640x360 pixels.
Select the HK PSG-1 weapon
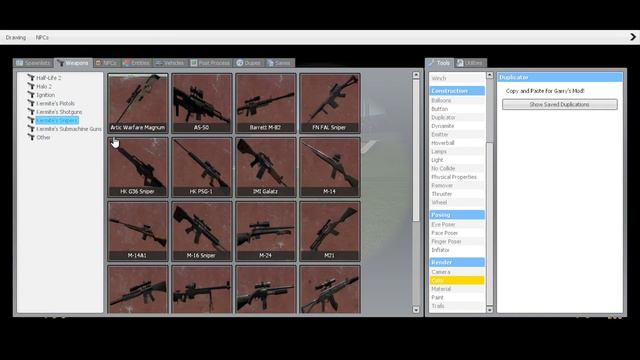point(202,167)
